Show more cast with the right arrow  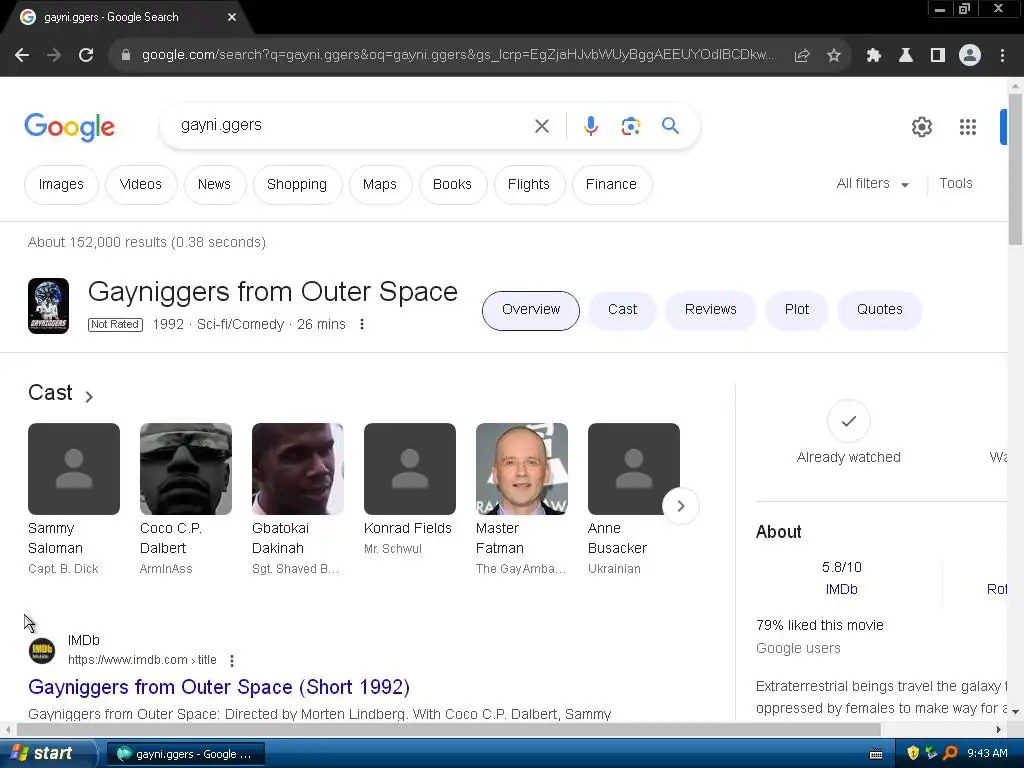tap(680, 506)
